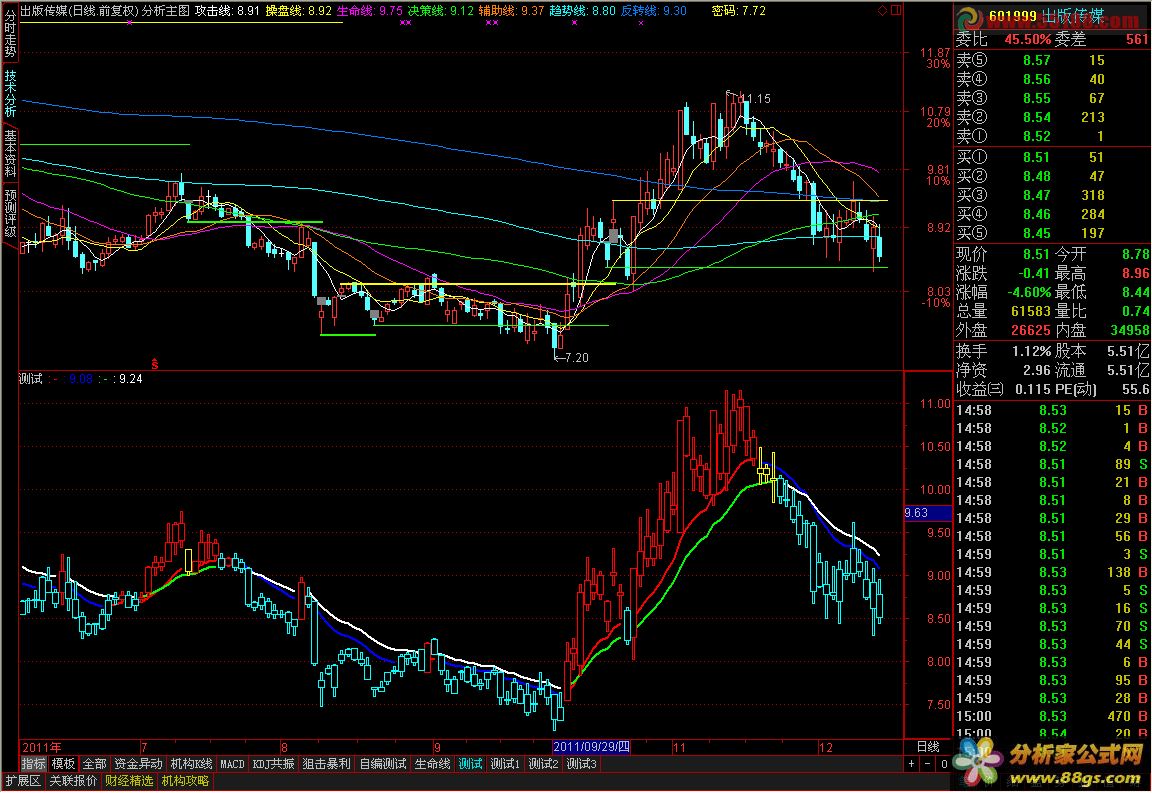1152x793 pixels.
Task: Click the 趋势线: 8.80 indicator label
Action: click(583, 11)
